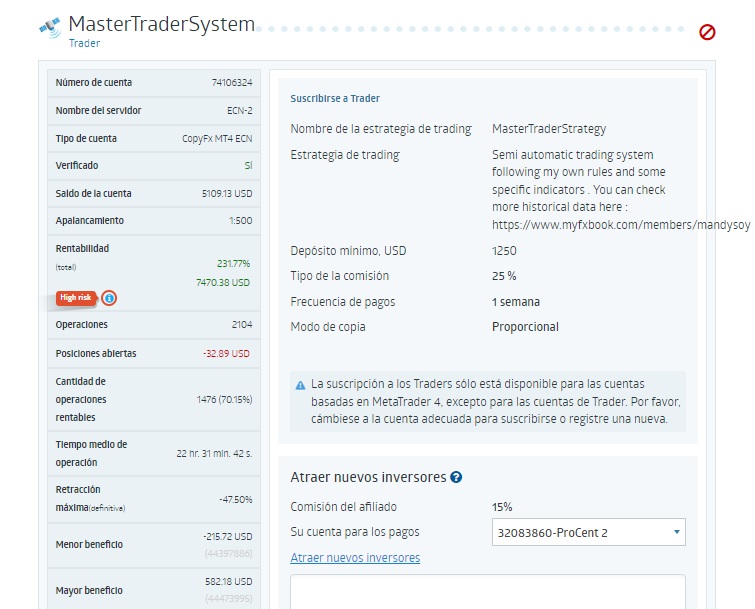The width and height of the screenshot is (755, 609).
Task: Click the max drawdown value -47.50%
Action: 236,500
